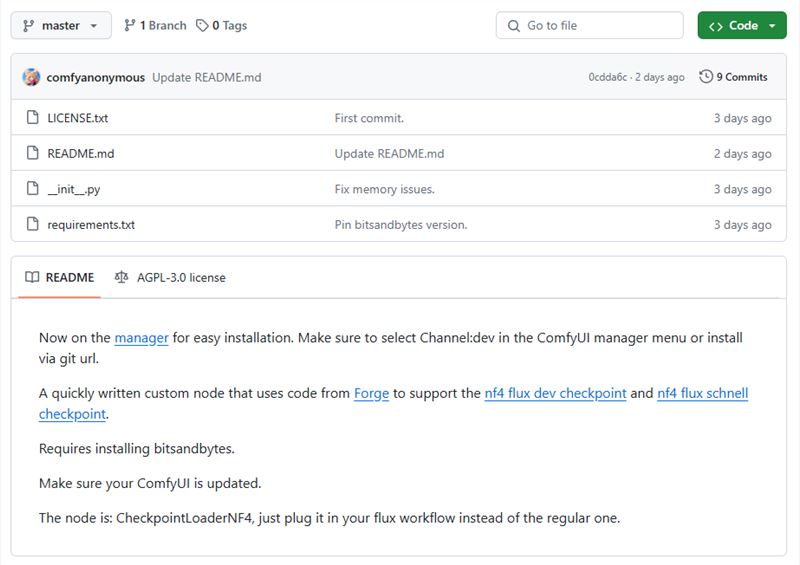View the 1 Branch link
This screenshot has width=800, height=565.
[156, 26]
